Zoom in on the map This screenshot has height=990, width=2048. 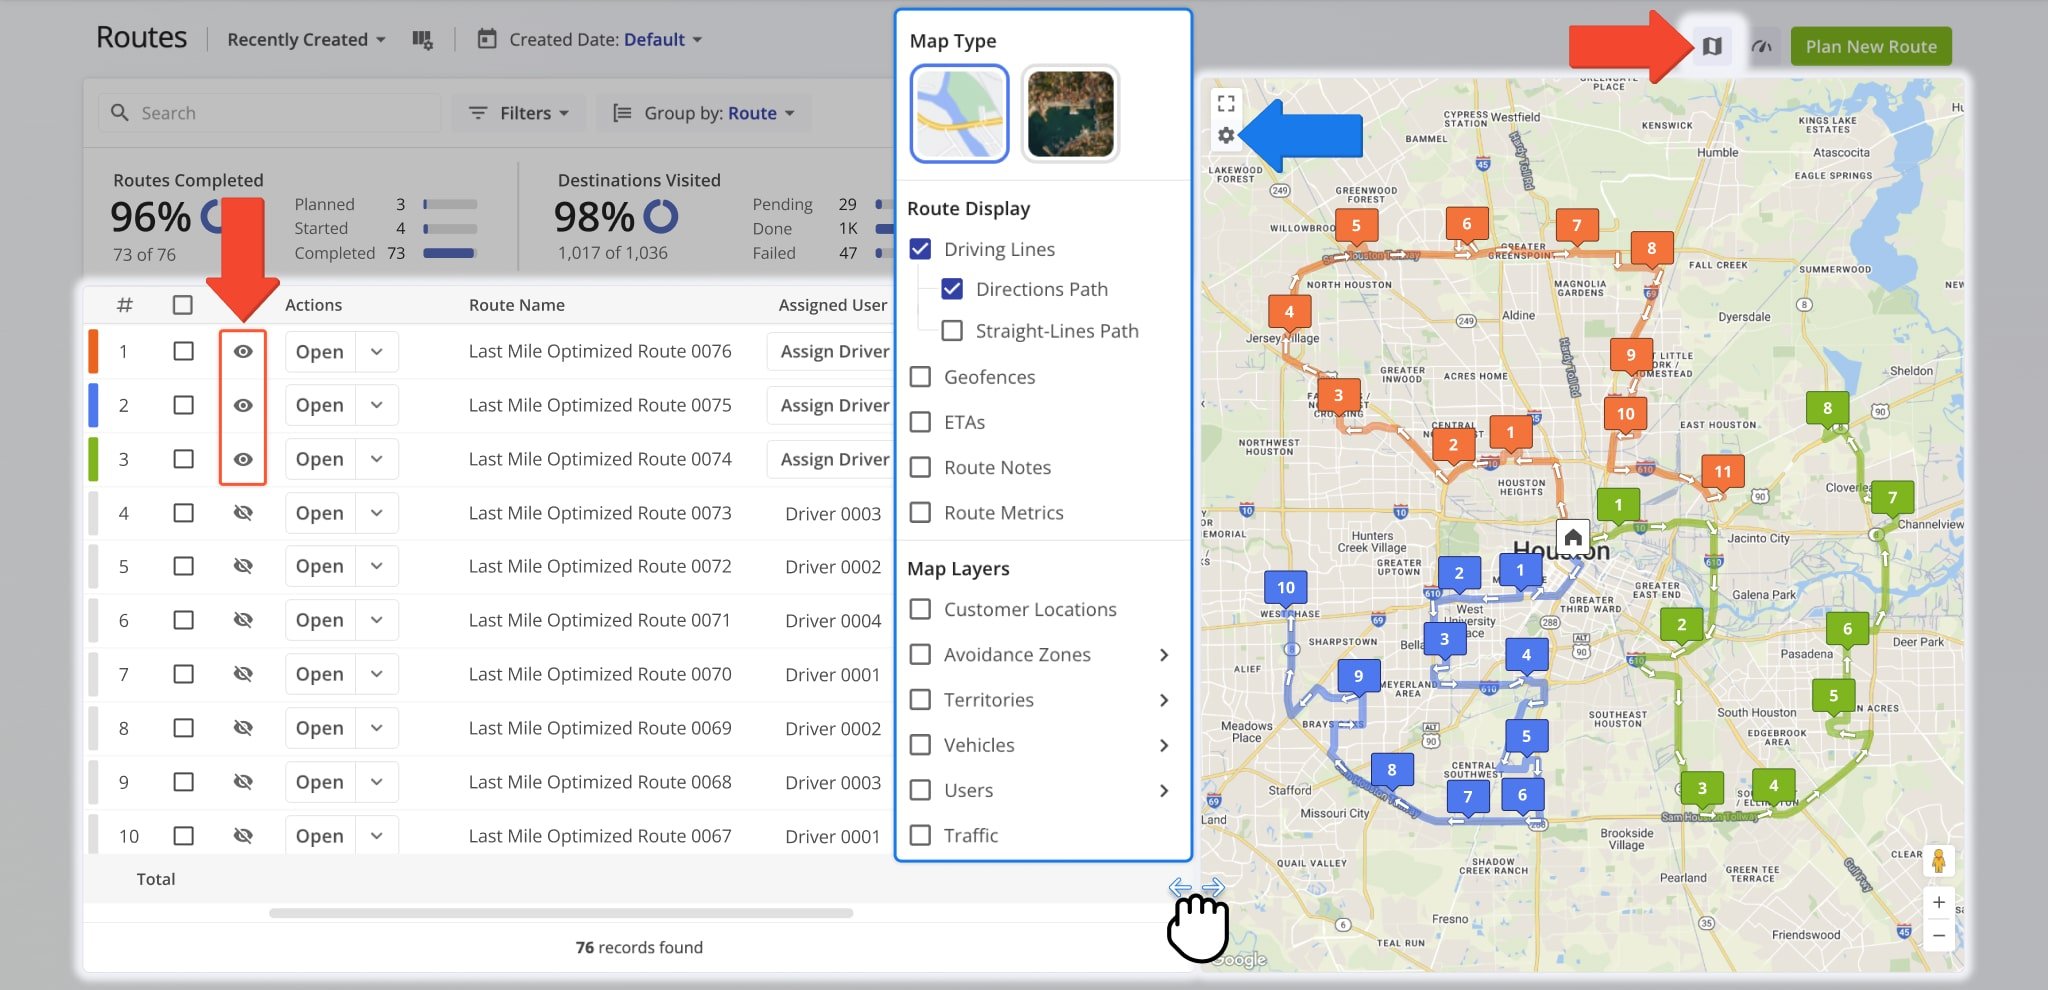click(x=1938, y=902)
